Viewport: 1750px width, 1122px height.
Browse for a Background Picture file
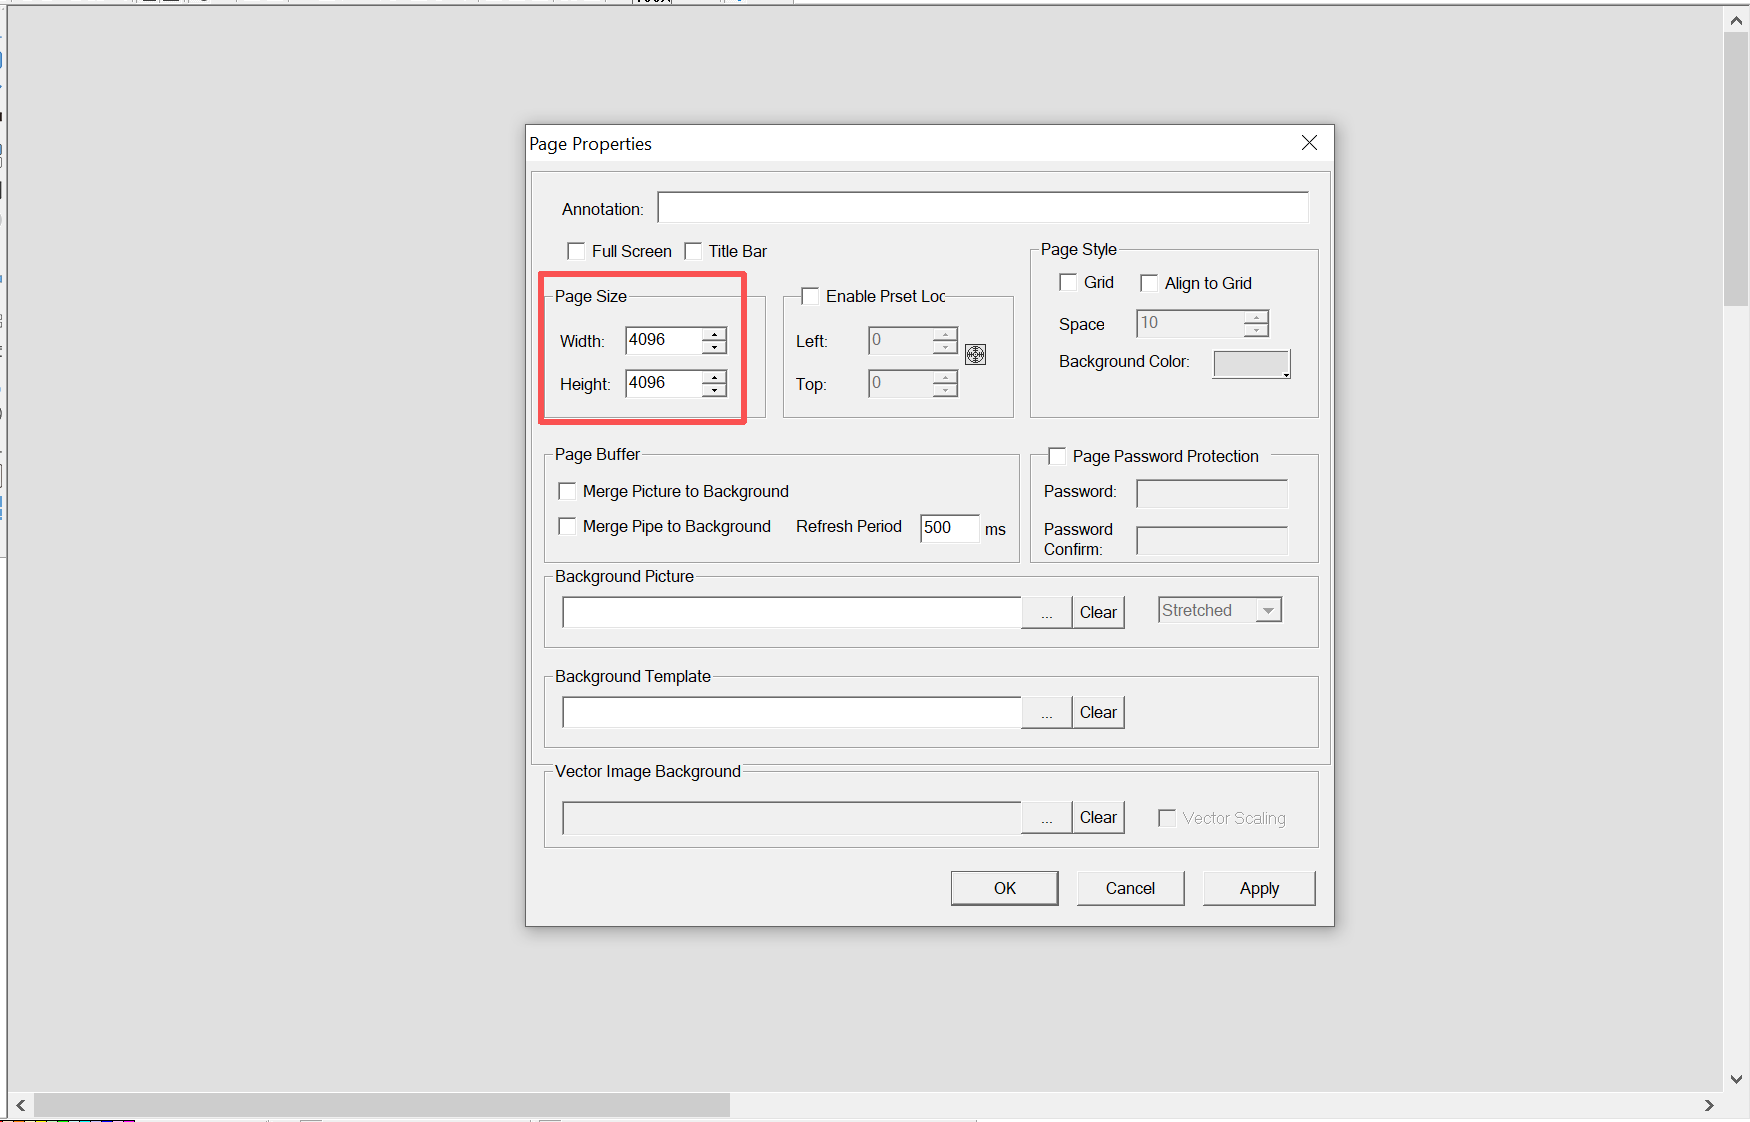(x=1046, y=613)
